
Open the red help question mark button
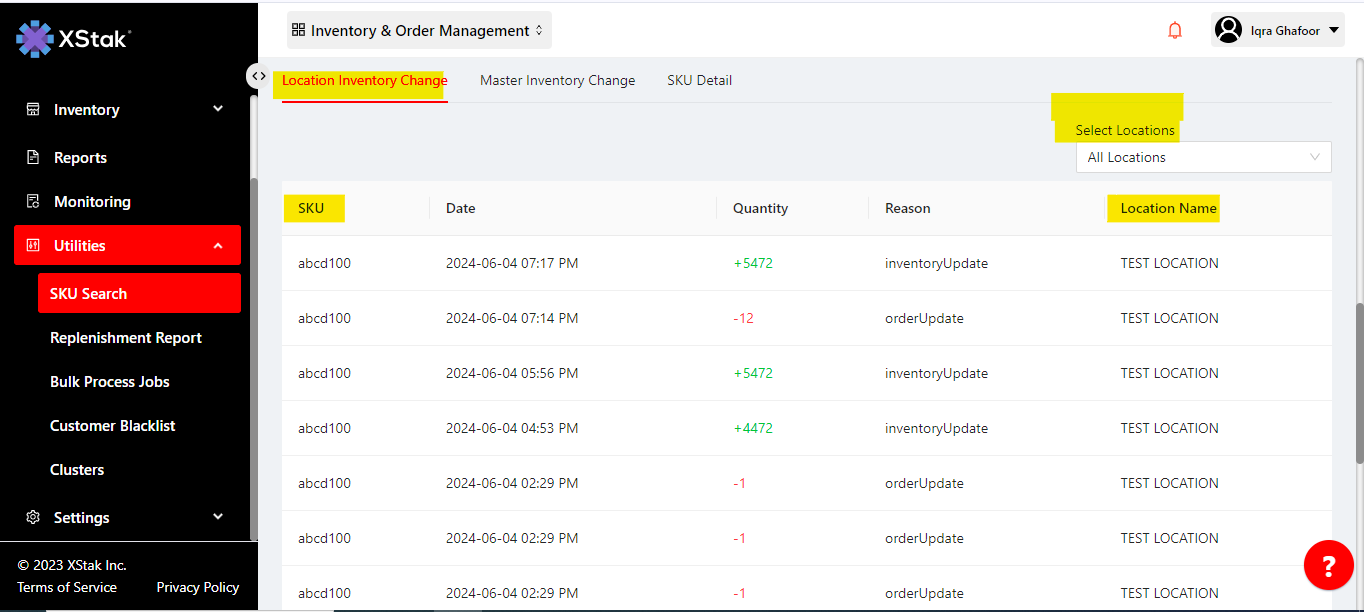(1328, 567)
